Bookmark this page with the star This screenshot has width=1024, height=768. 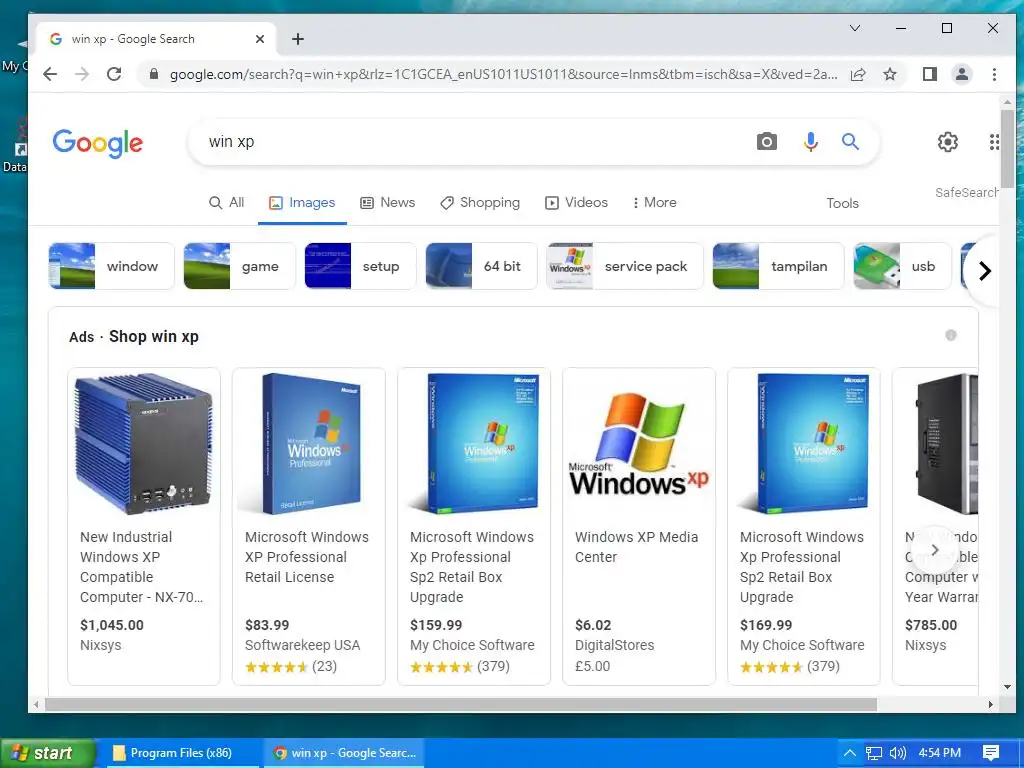pos(889,74)
